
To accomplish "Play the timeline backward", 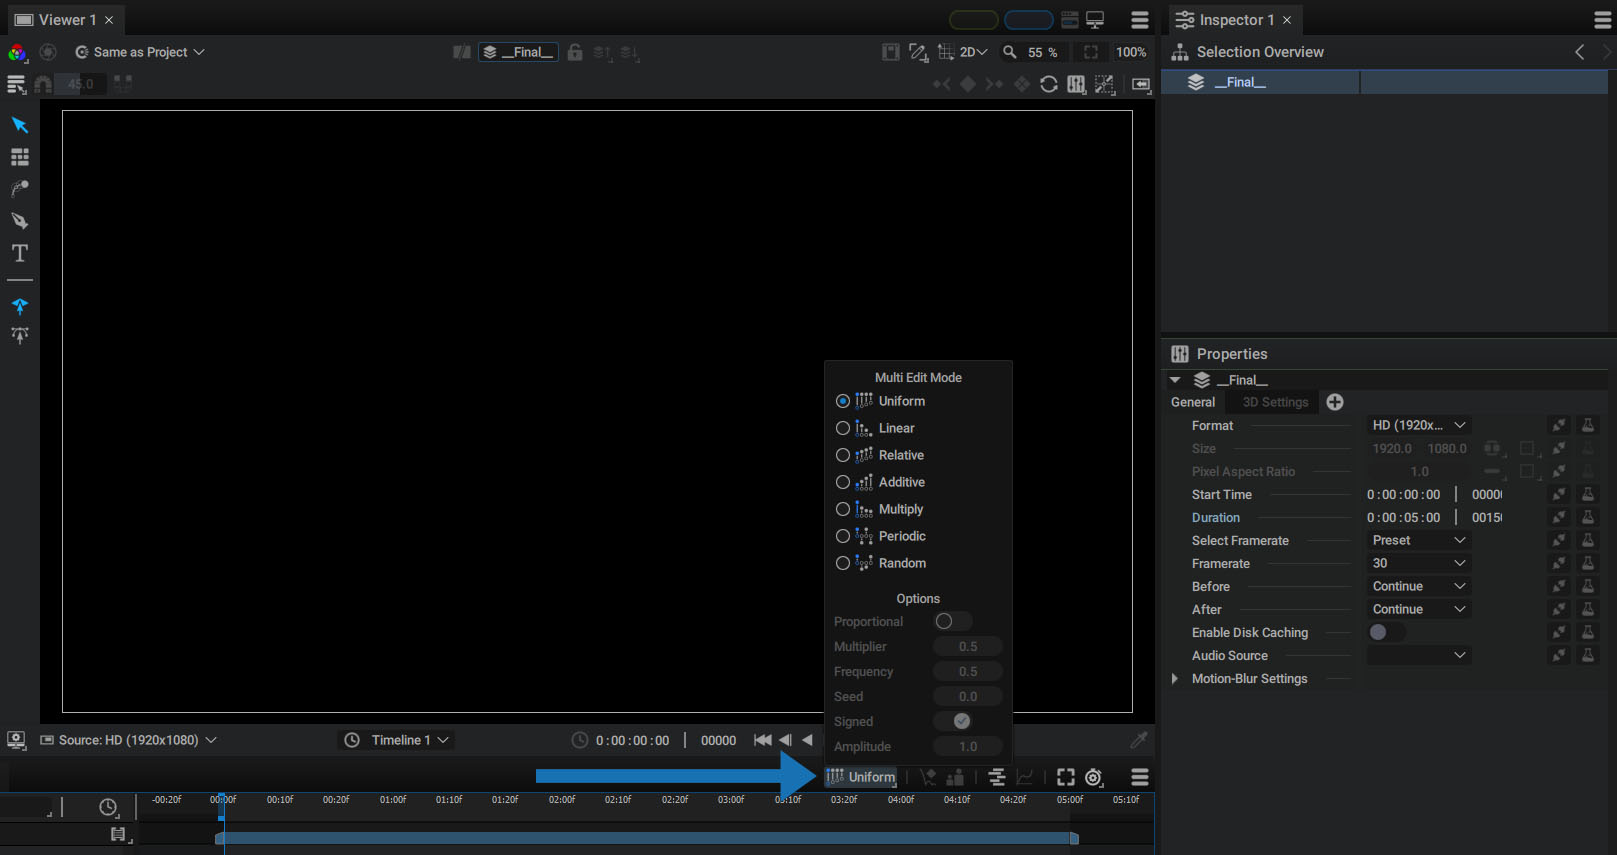I will click(x=807, y=740).
